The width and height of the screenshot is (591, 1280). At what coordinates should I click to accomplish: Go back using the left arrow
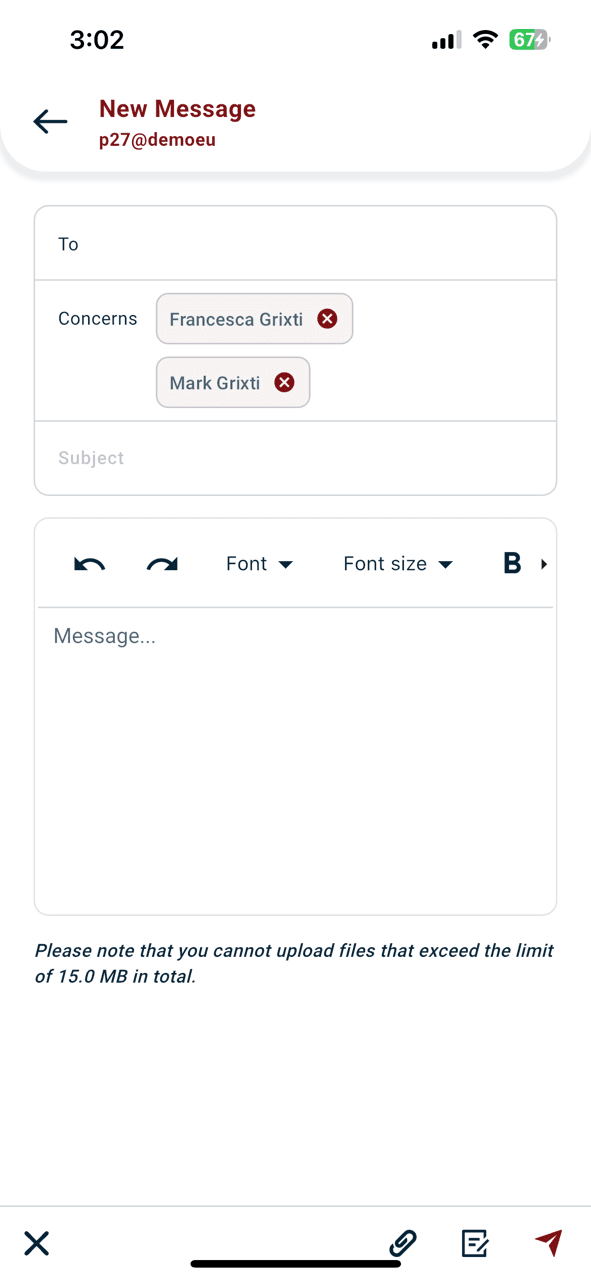click(50, 122)
